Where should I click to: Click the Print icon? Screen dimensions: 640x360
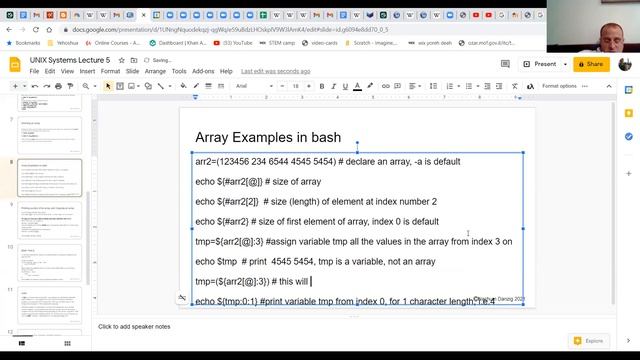tap(58, 86)
